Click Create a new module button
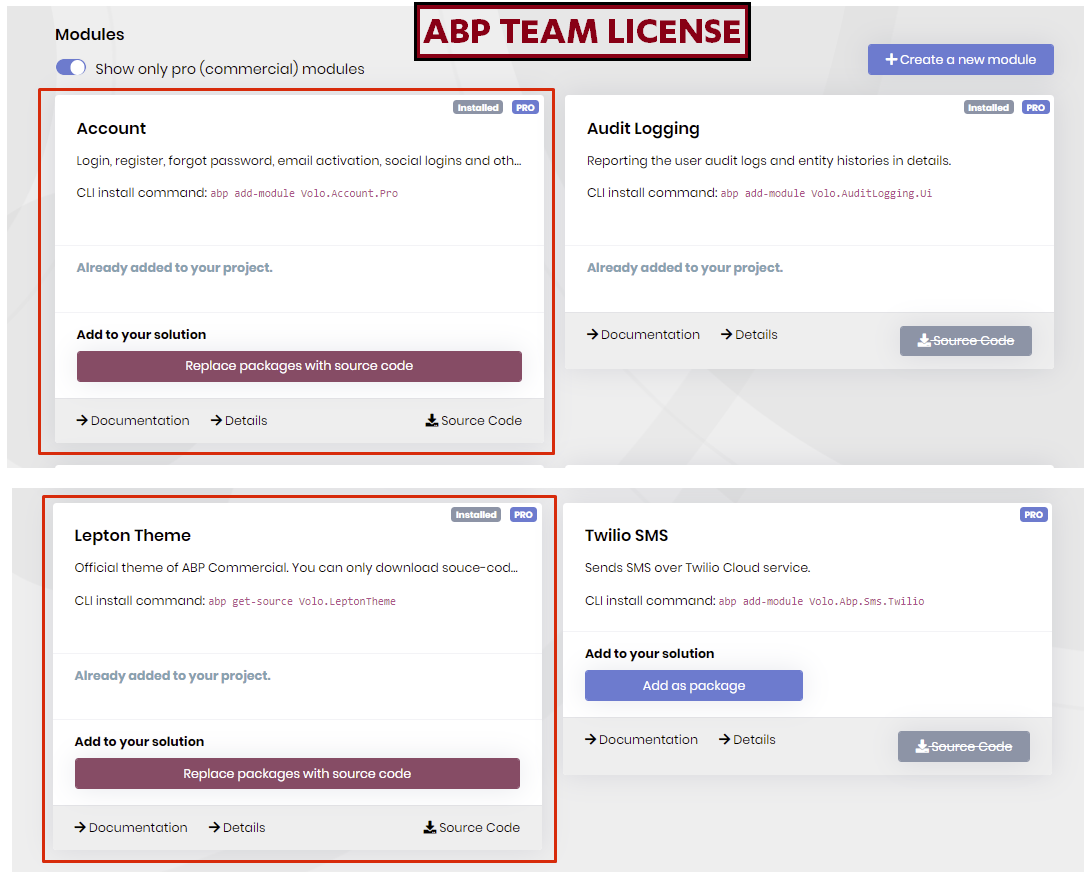 [960, 59]
